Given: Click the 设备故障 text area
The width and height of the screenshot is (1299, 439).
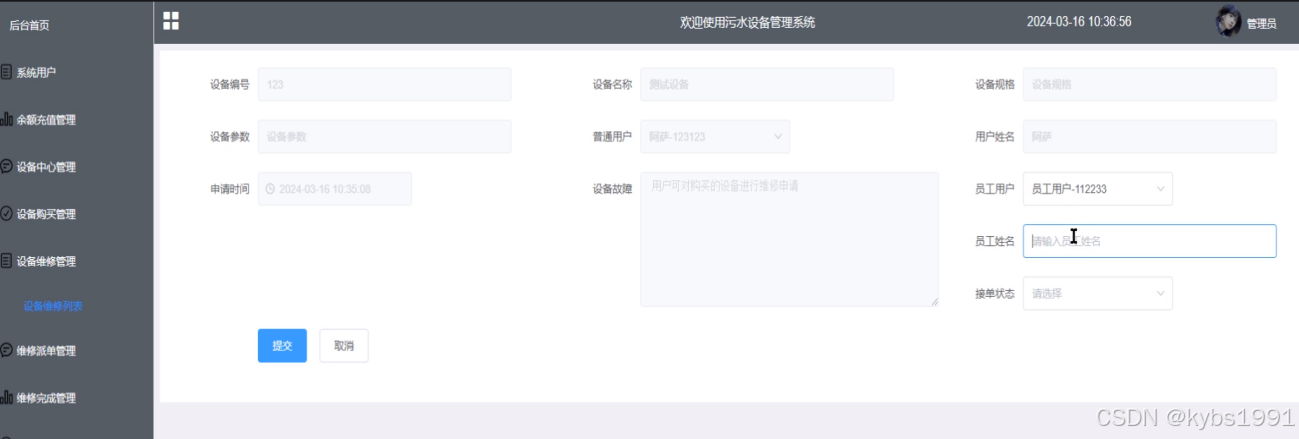Looking at the screenshot, I should pyautogui.click(x=789, y=239).
